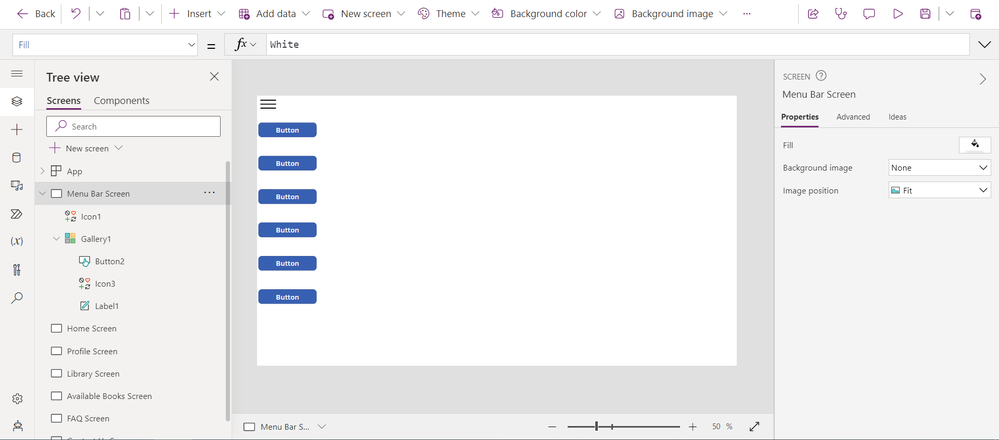Viewport: 999px width, 440px height.
Task: Open the Background image None dropdown
Action: coord(939,167)
